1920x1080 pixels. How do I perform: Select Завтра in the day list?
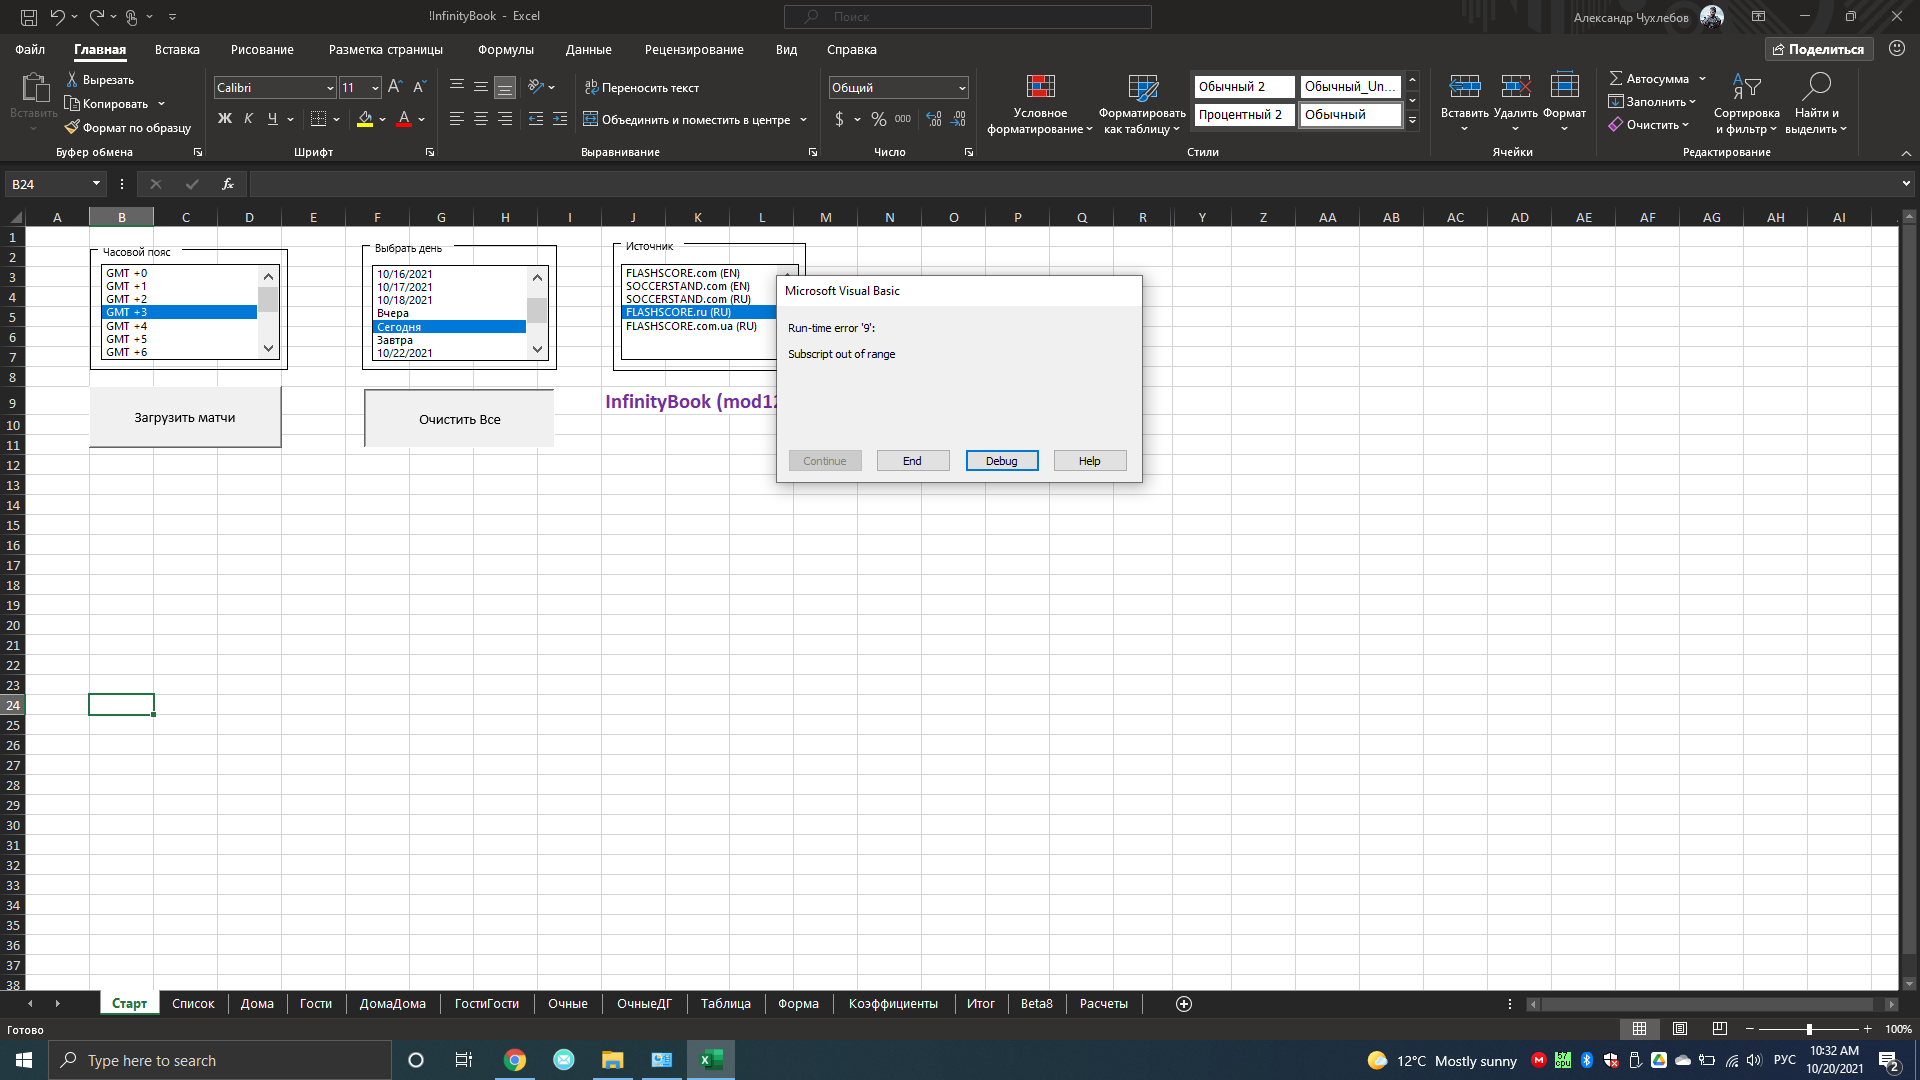[449, 340]
